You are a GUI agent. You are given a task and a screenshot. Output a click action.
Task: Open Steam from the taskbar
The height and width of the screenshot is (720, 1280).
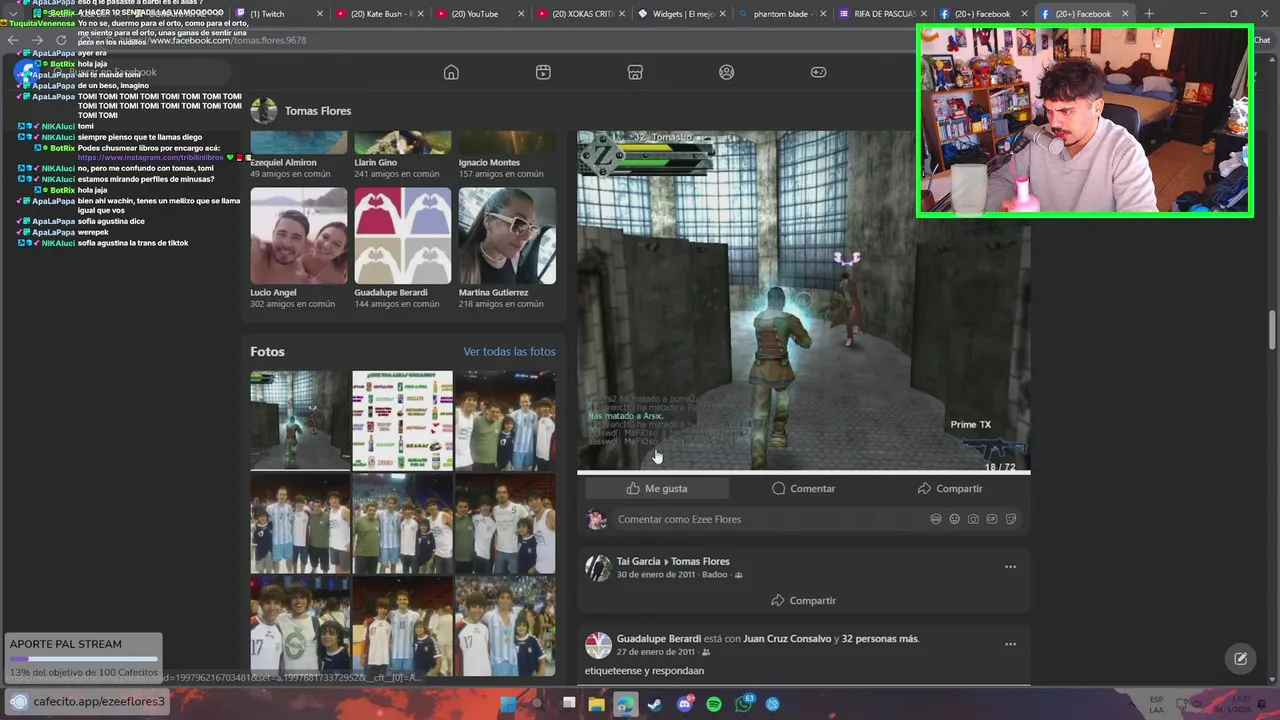coord(655,704)
